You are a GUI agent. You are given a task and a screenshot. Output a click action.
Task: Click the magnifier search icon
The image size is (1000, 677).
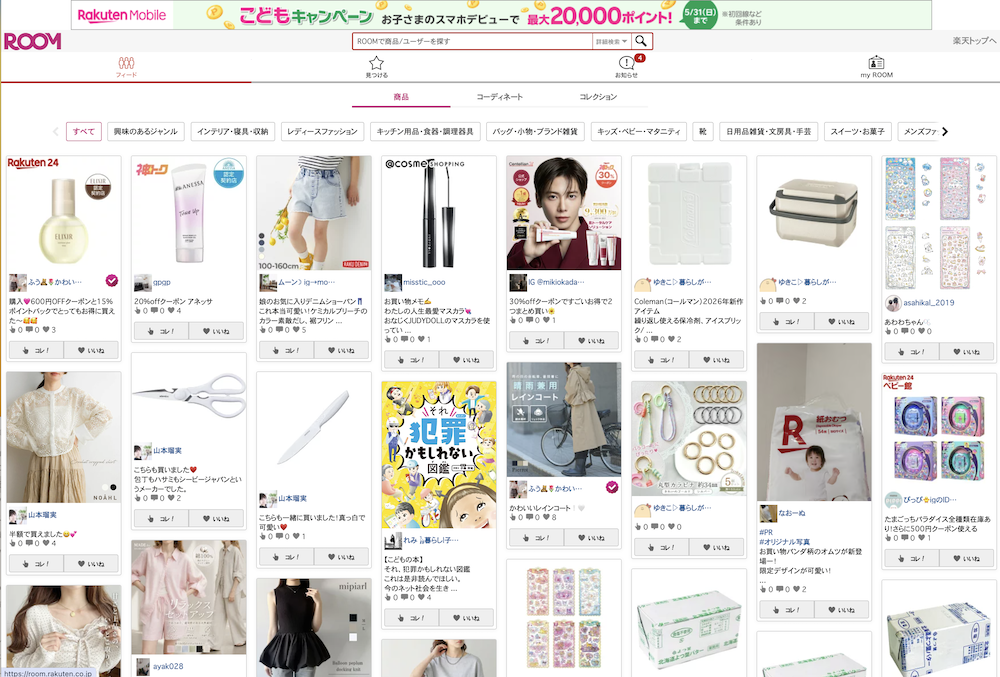click(x=641, y=41)
